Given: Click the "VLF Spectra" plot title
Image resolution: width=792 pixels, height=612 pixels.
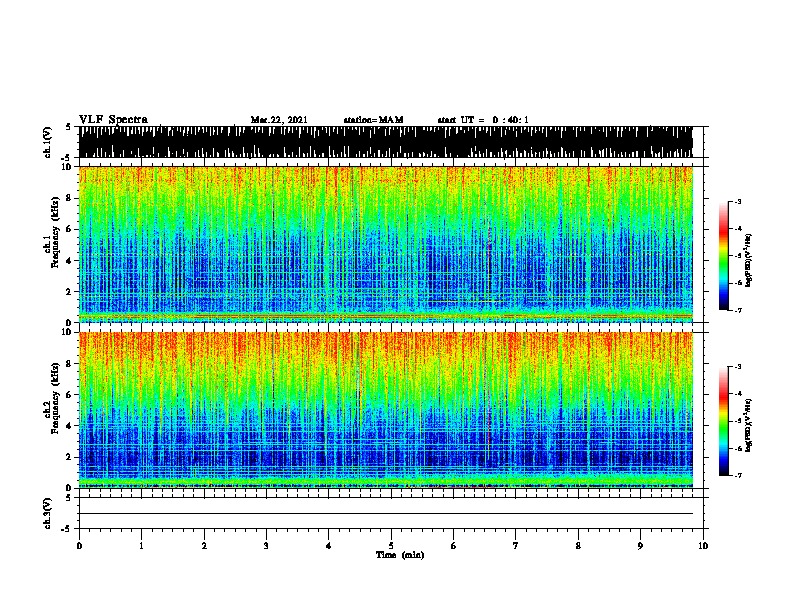Looking at the screenshot, I should pos(113,119).
